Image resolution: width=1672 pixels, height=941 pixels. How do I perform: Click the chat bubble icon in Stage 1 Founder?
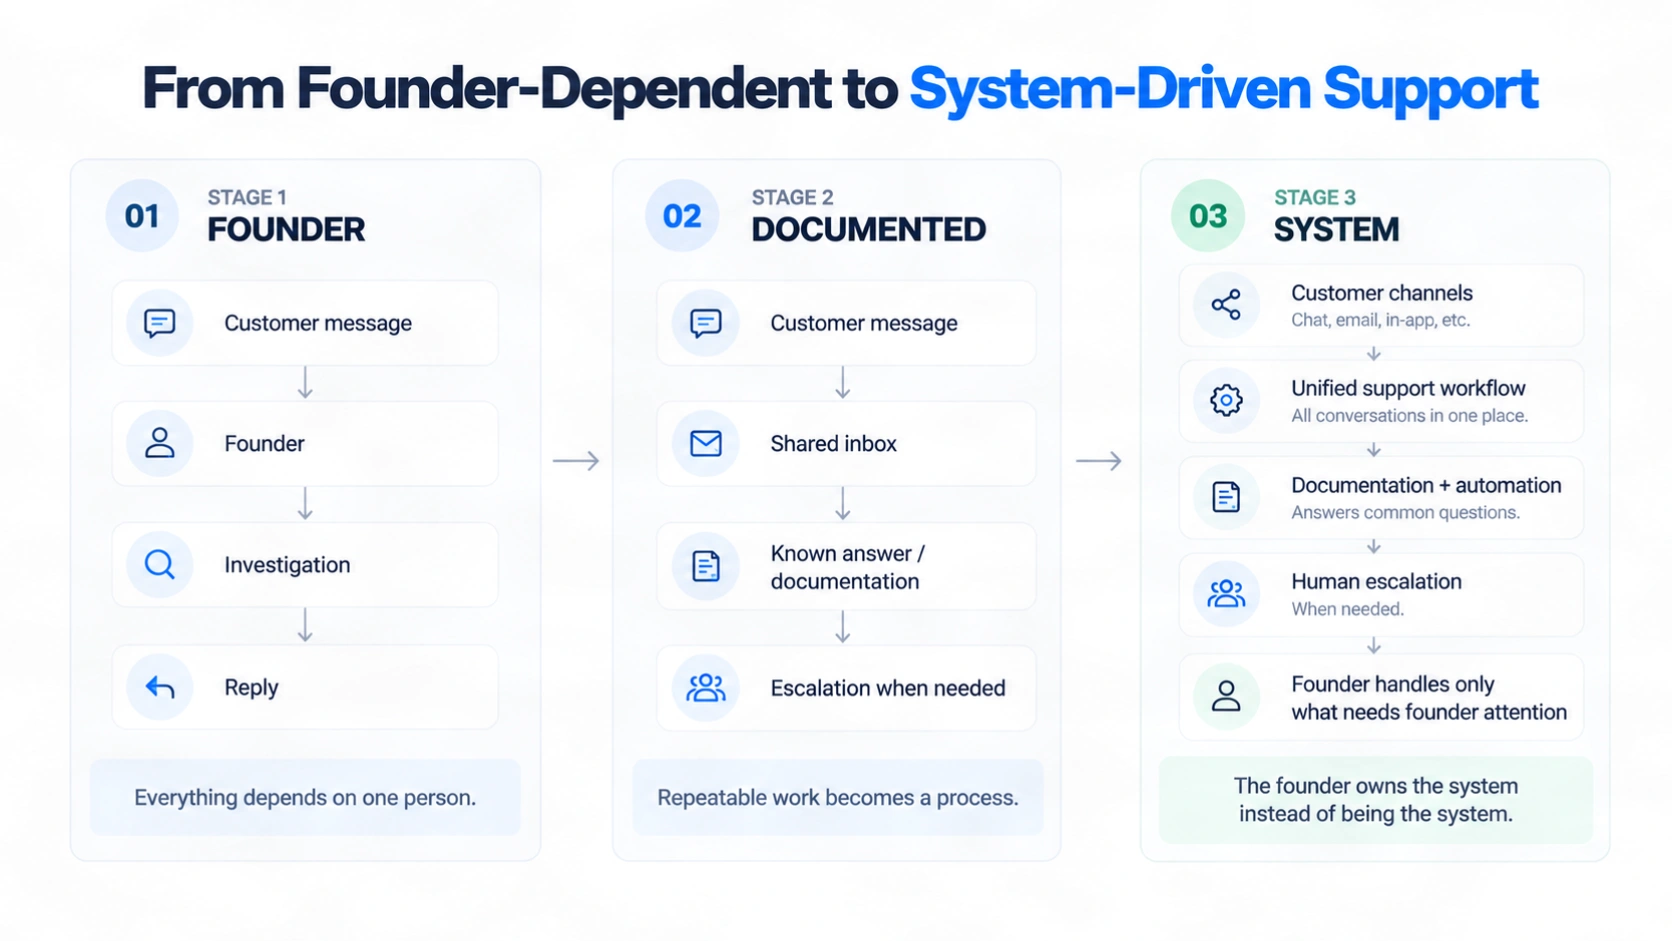160,323
